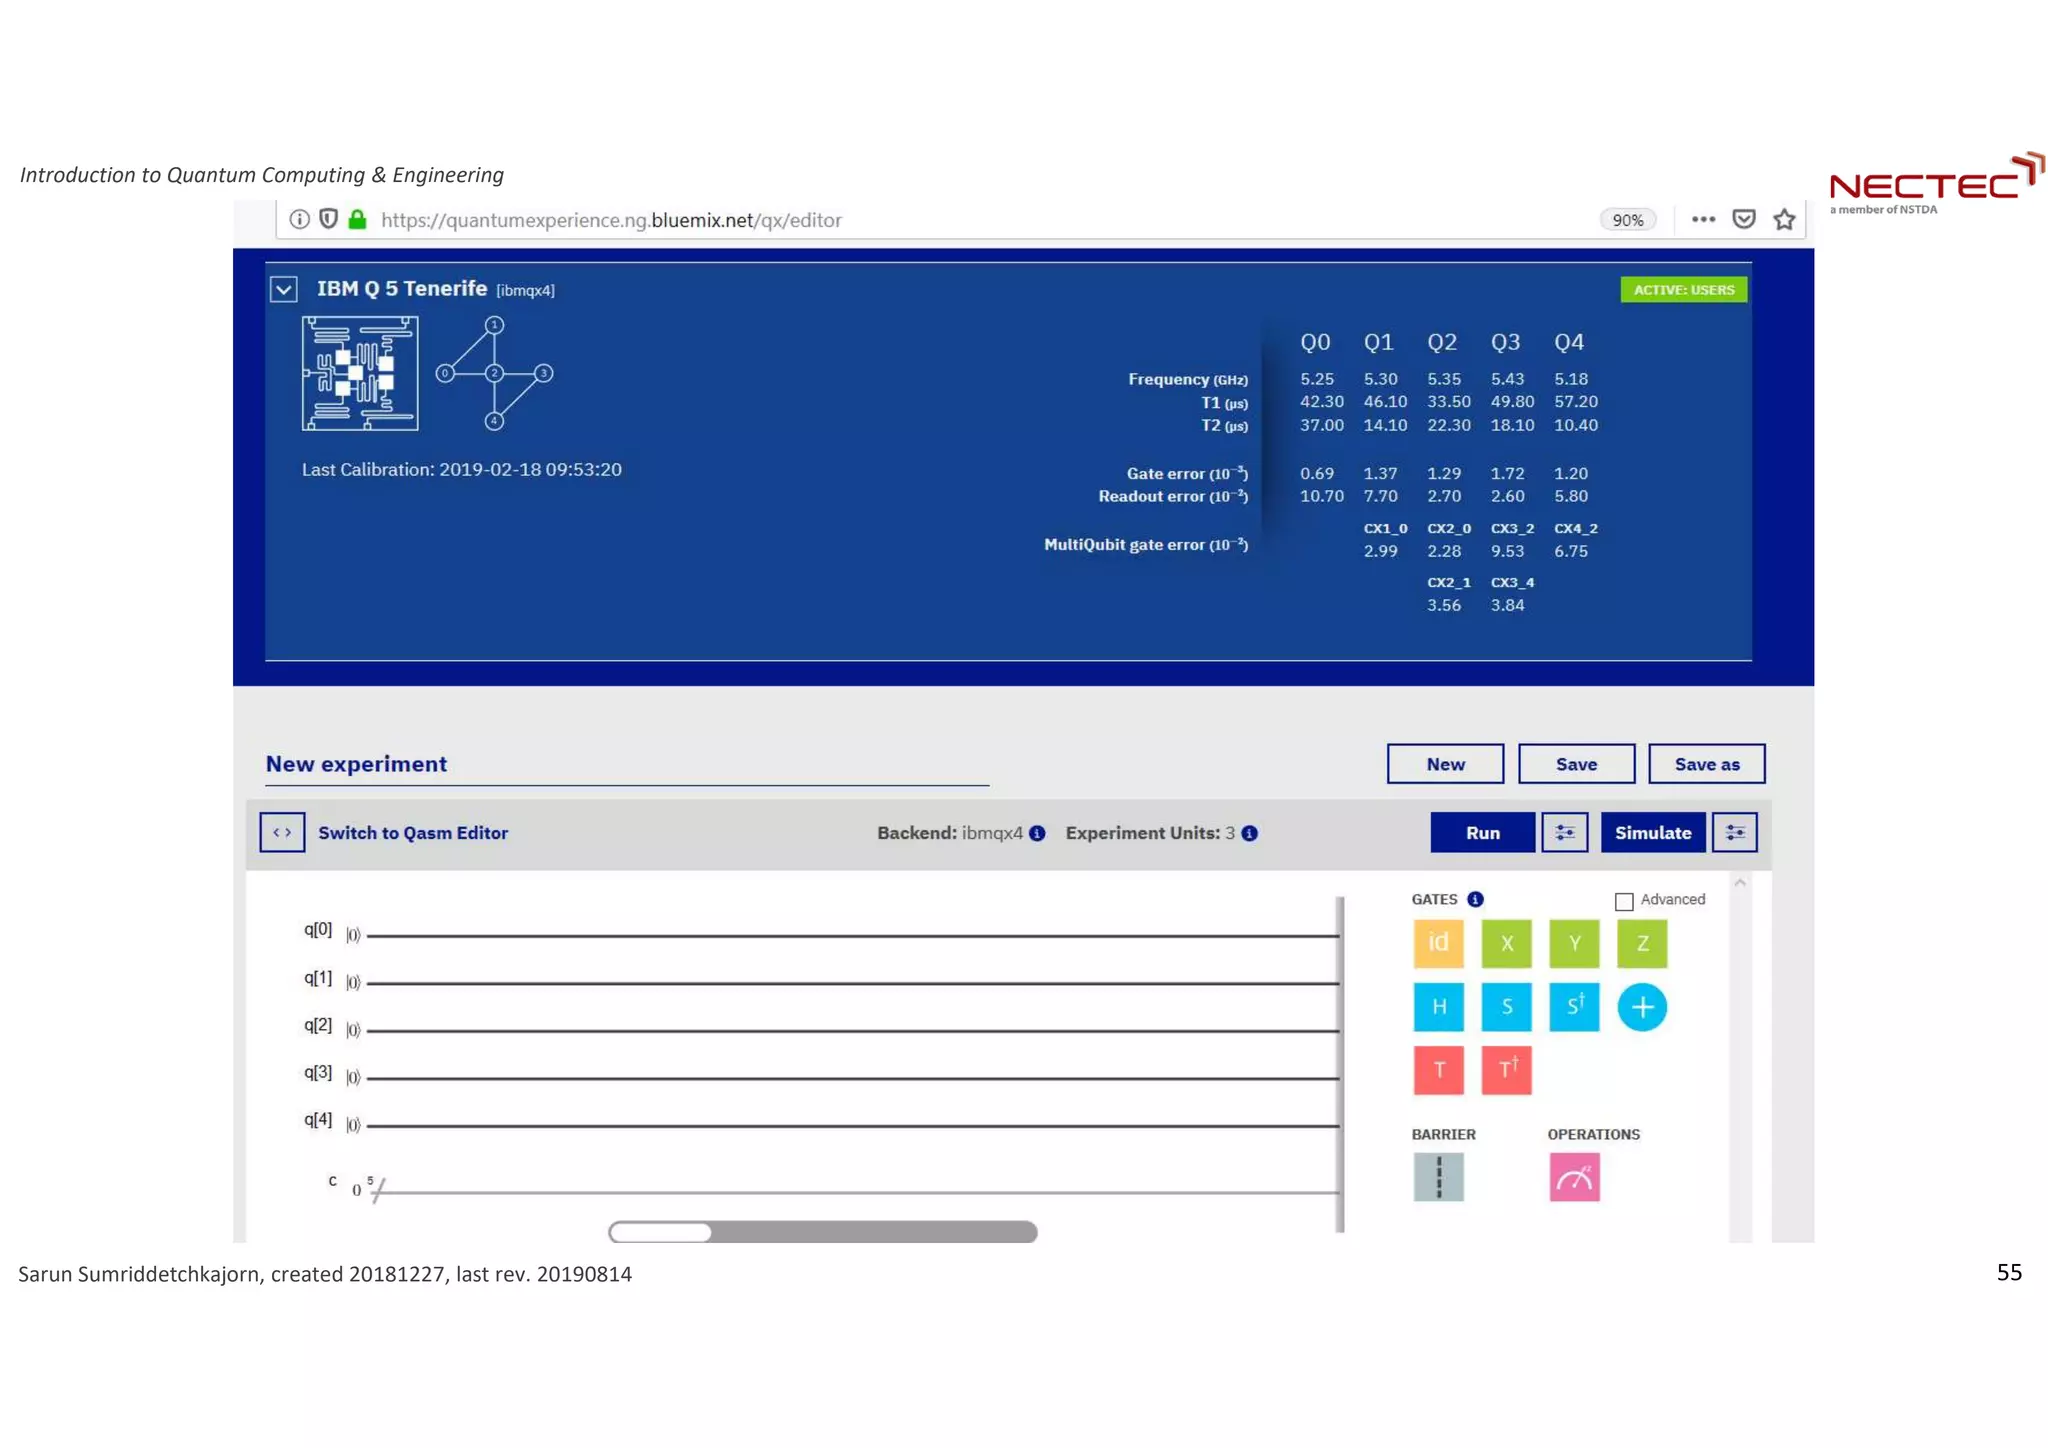Open the Simulate settings sliders icon
2048x1448 pixels.
pos(1734,832)
